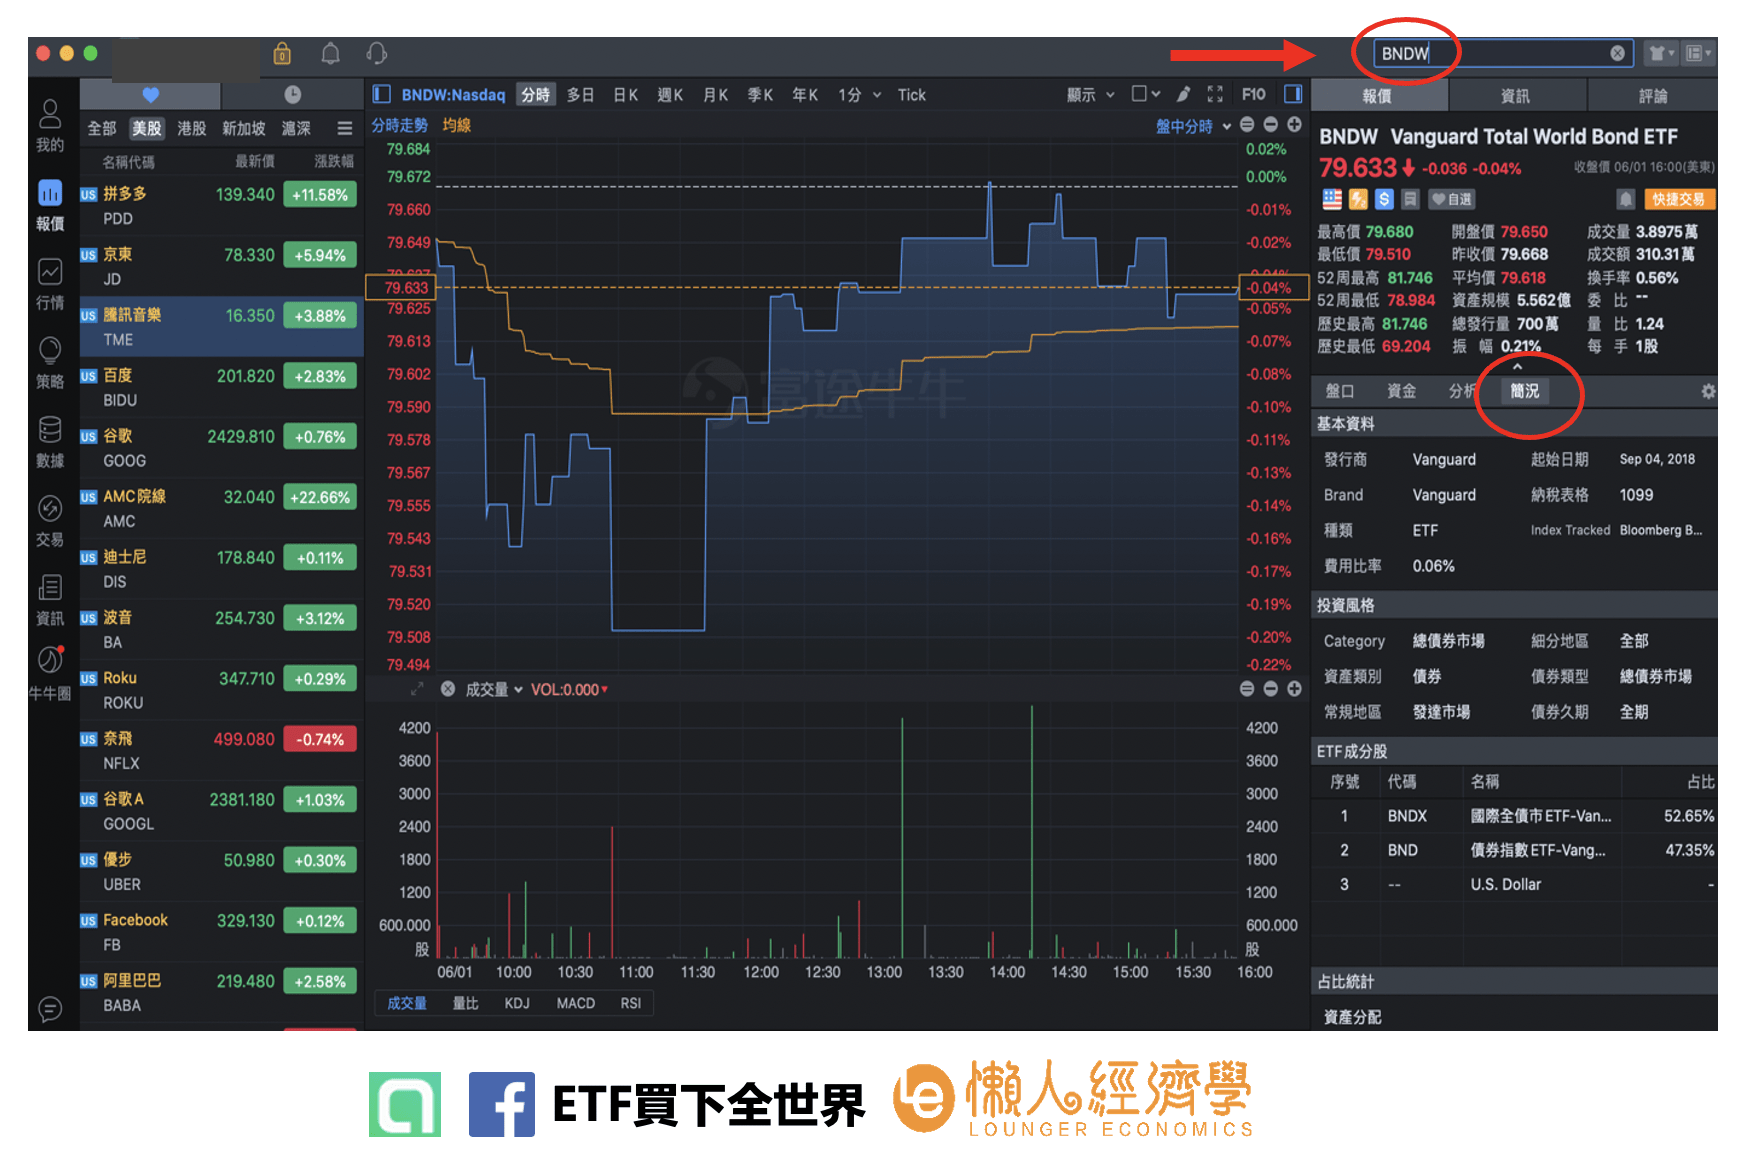1750x1158 pixels.
Task: Toggle 分時走勢 line display
Action: point(400,125)
